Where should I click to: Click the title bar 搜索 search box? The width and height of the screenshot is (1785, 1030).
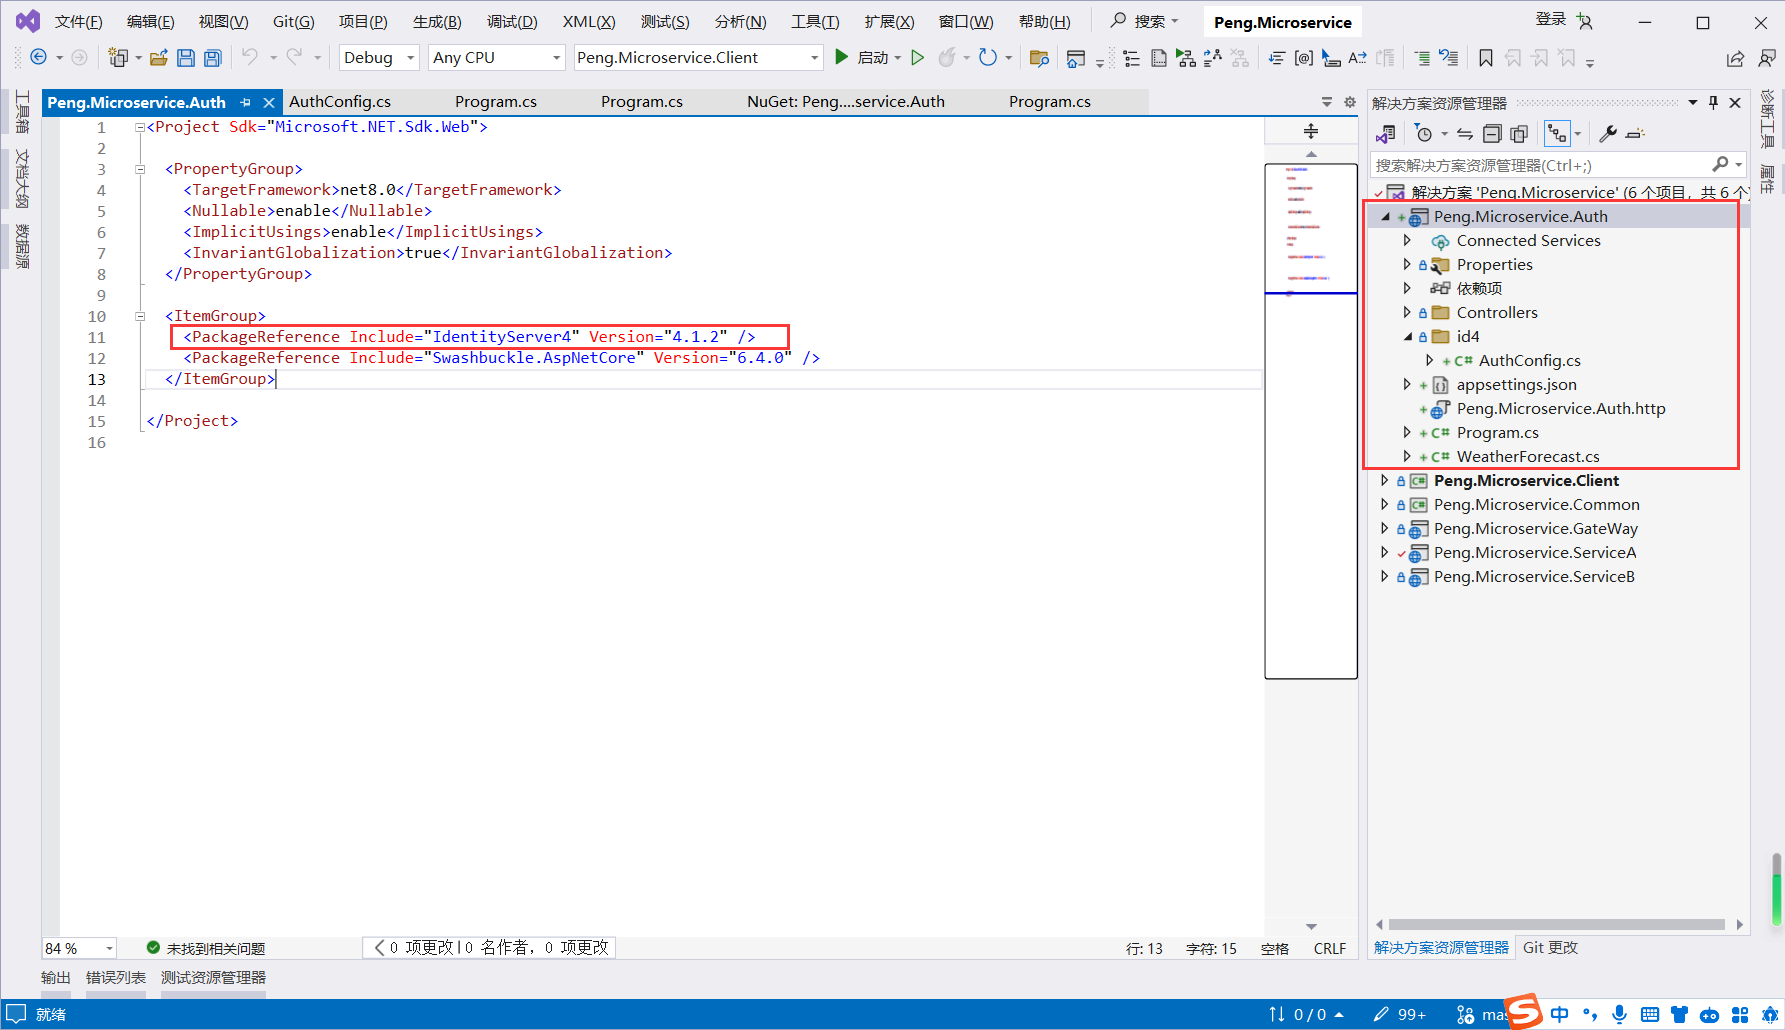[1146, 21]
